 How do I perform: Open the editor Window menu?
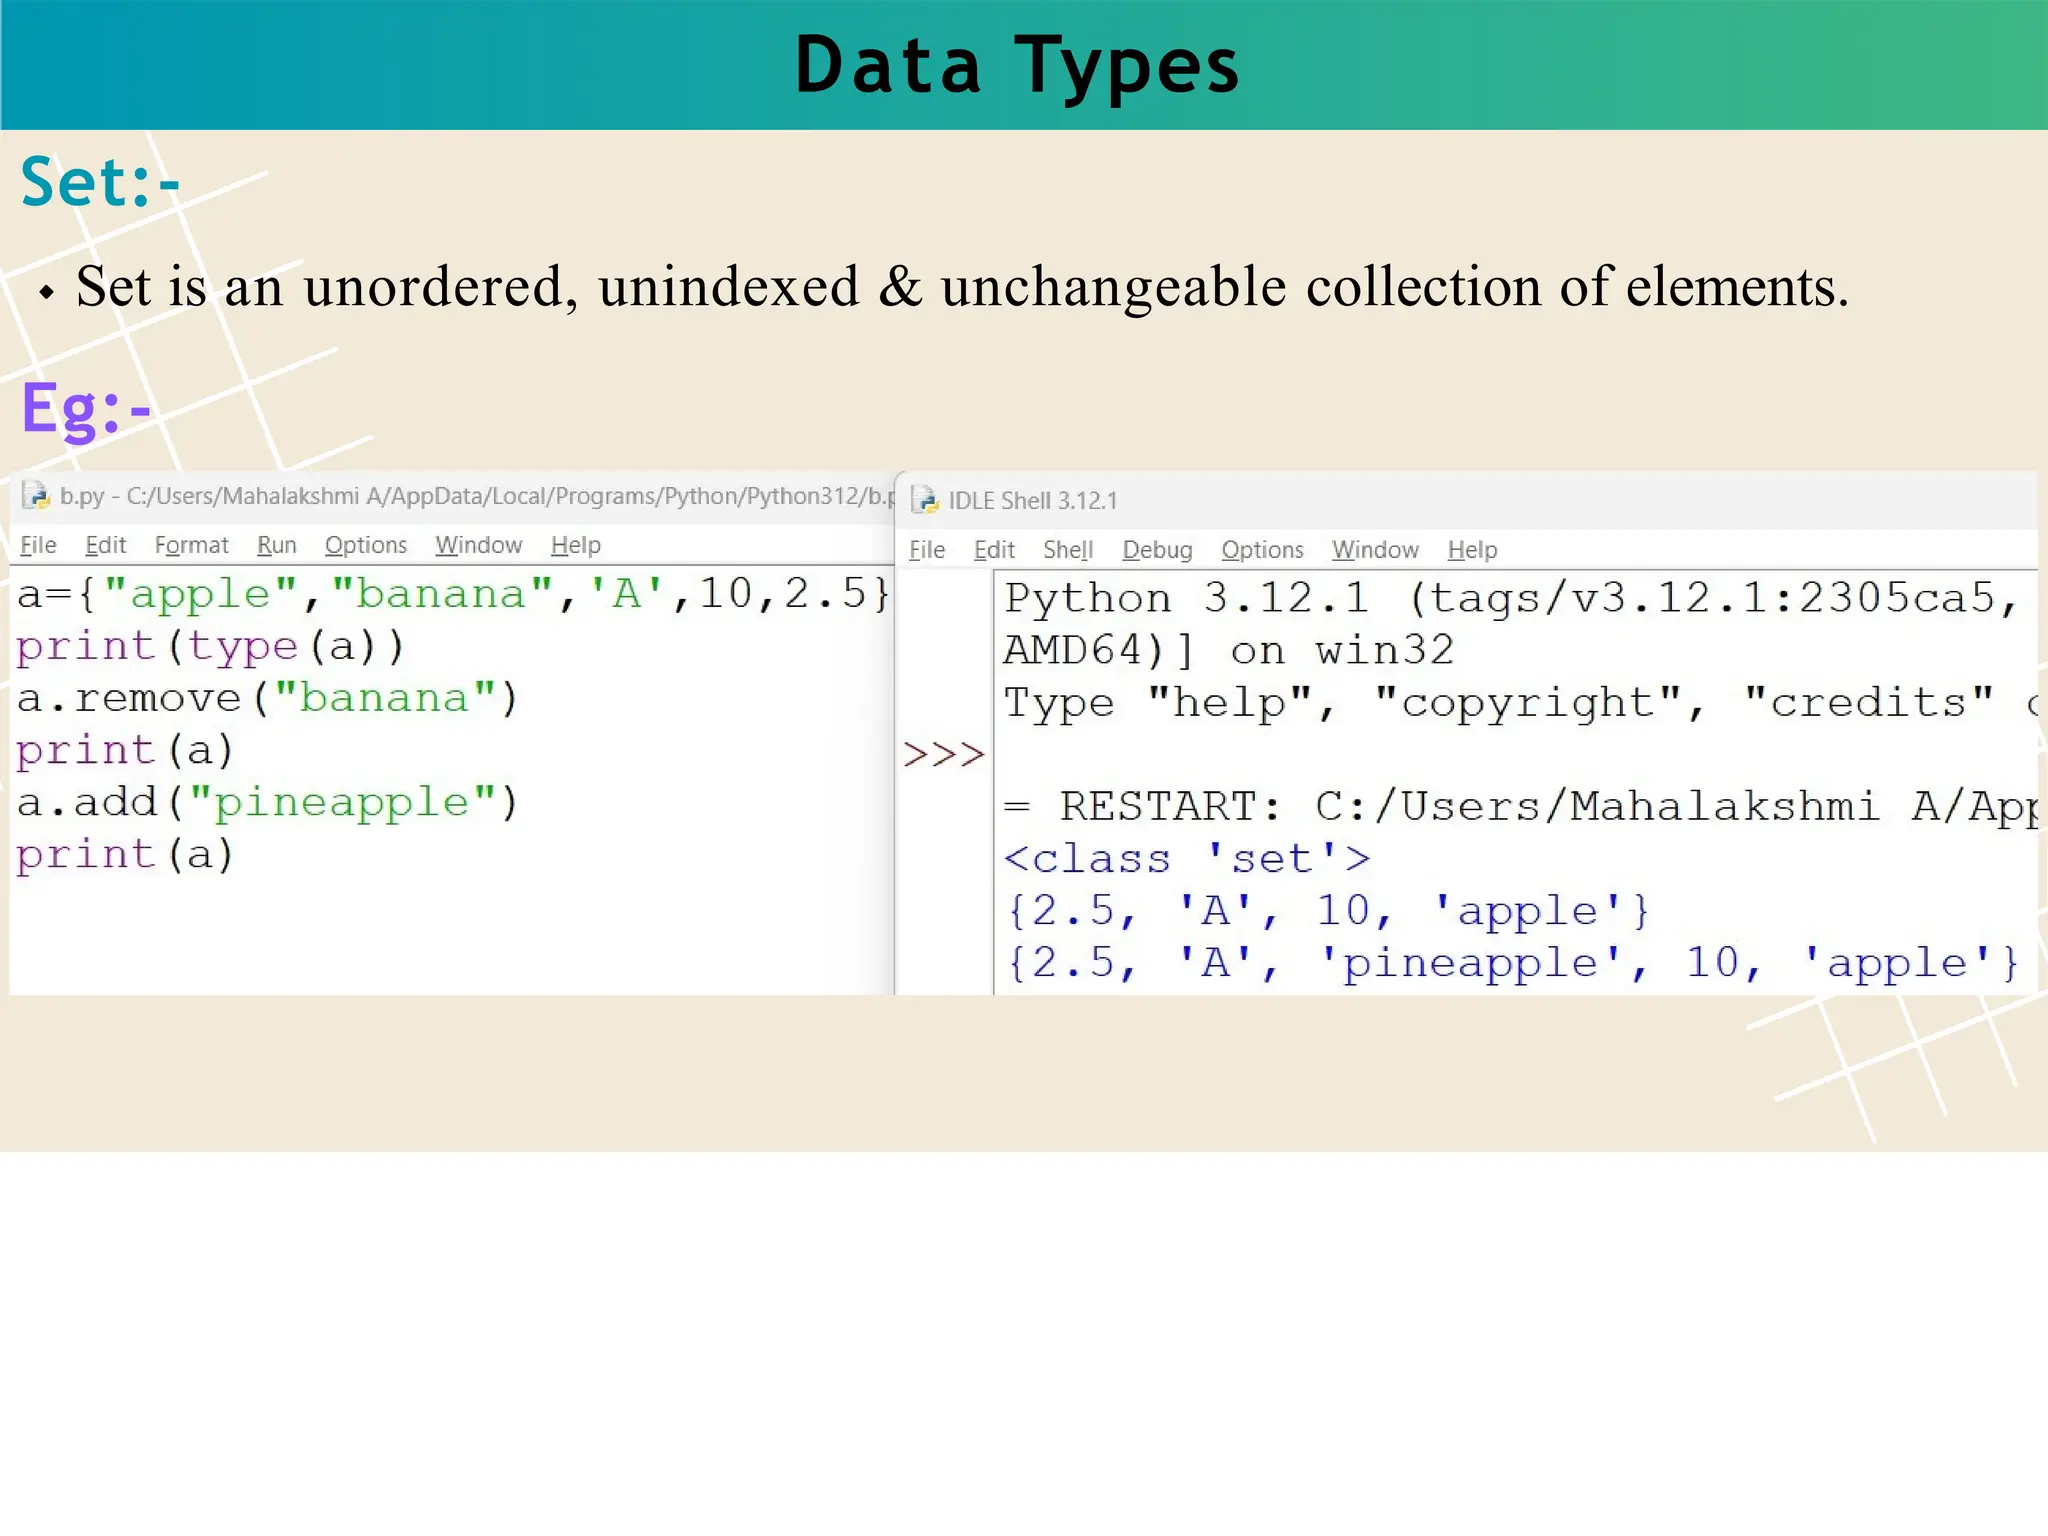[x=478, y=545]
